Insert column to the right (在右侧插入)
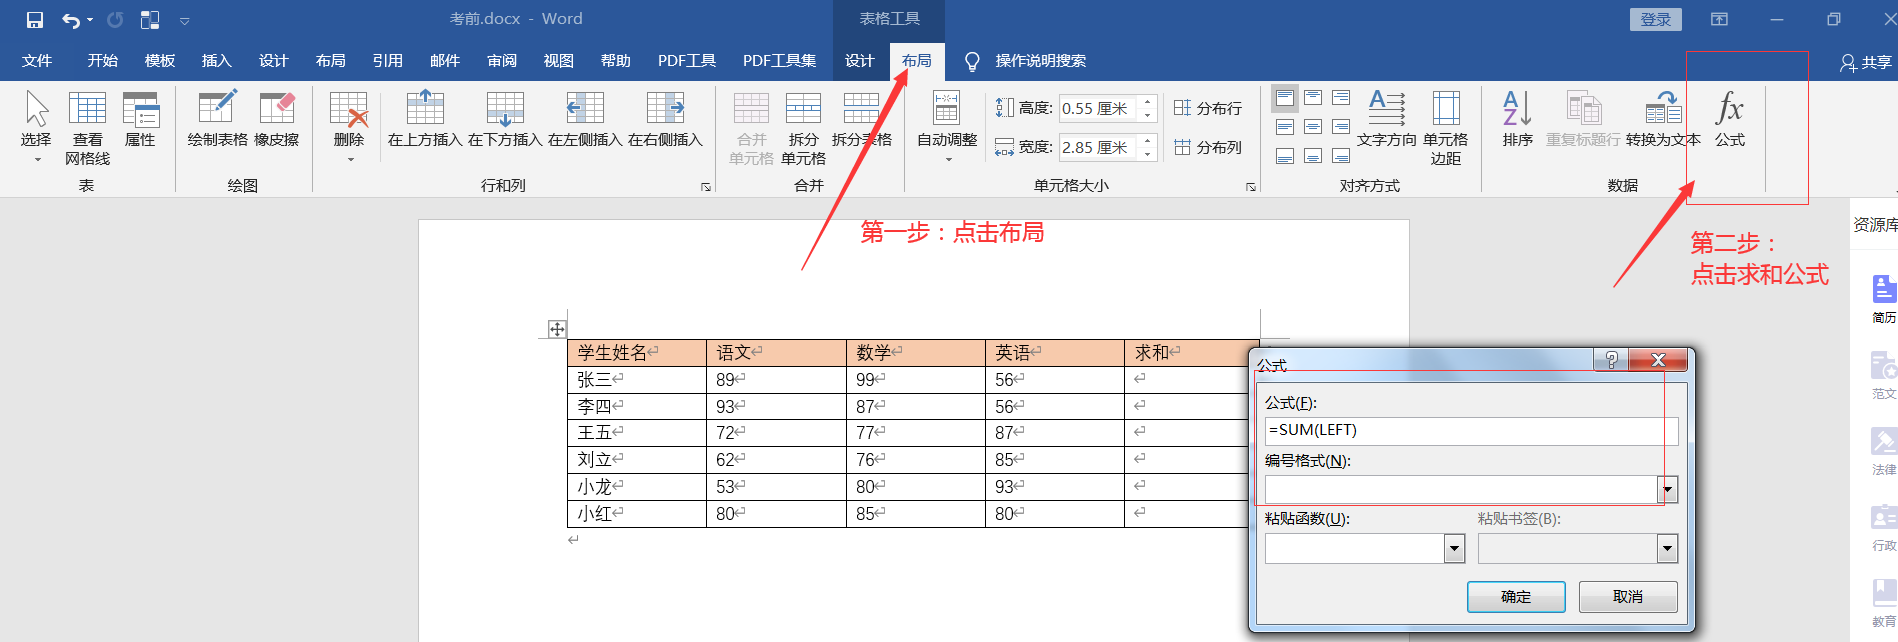This screenshot has height=642, width=1898. 665,119
